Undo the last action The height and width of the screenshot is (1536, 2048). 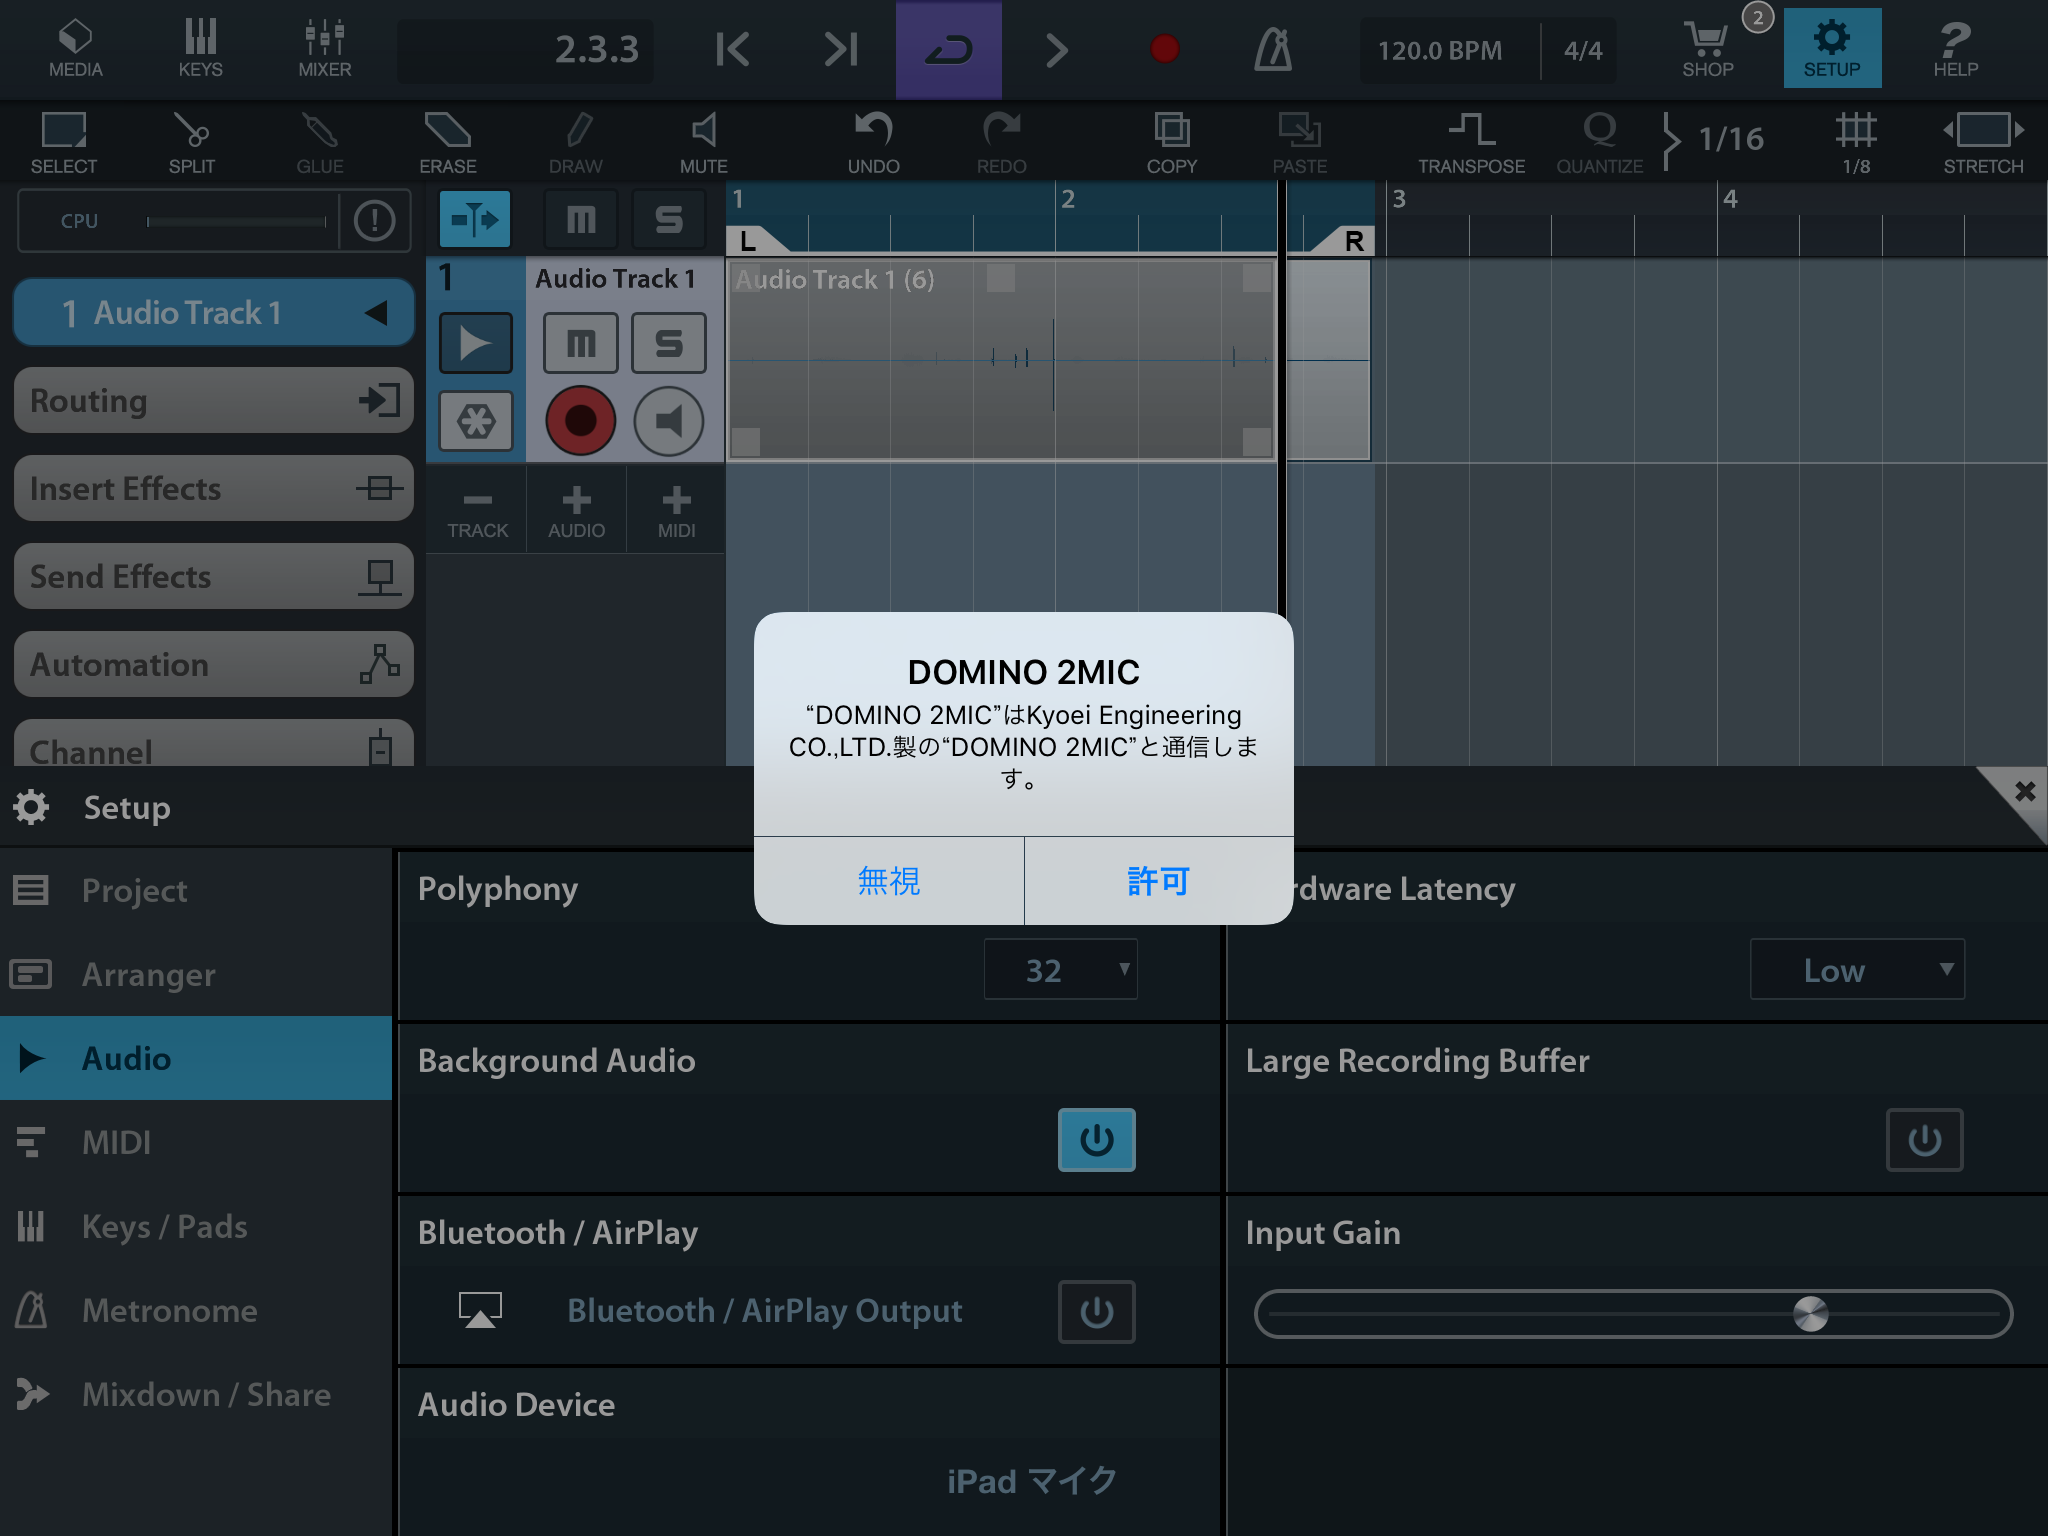click(x=874, y=142)
